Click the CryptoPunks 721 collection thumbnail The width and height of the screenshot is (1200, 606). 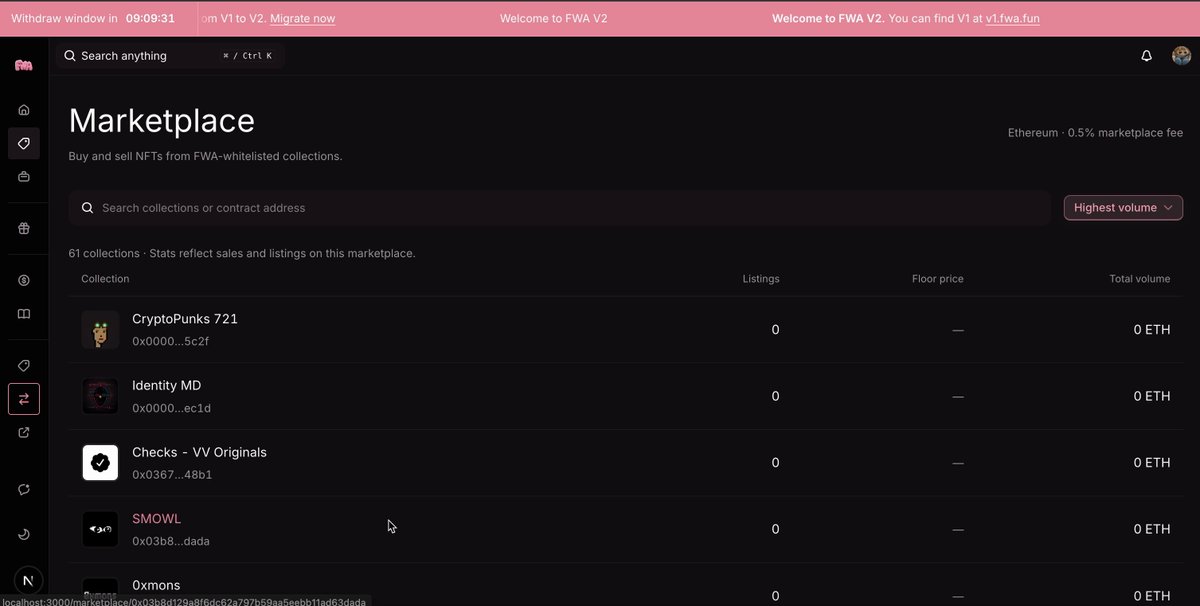click(x=100, y=330)
